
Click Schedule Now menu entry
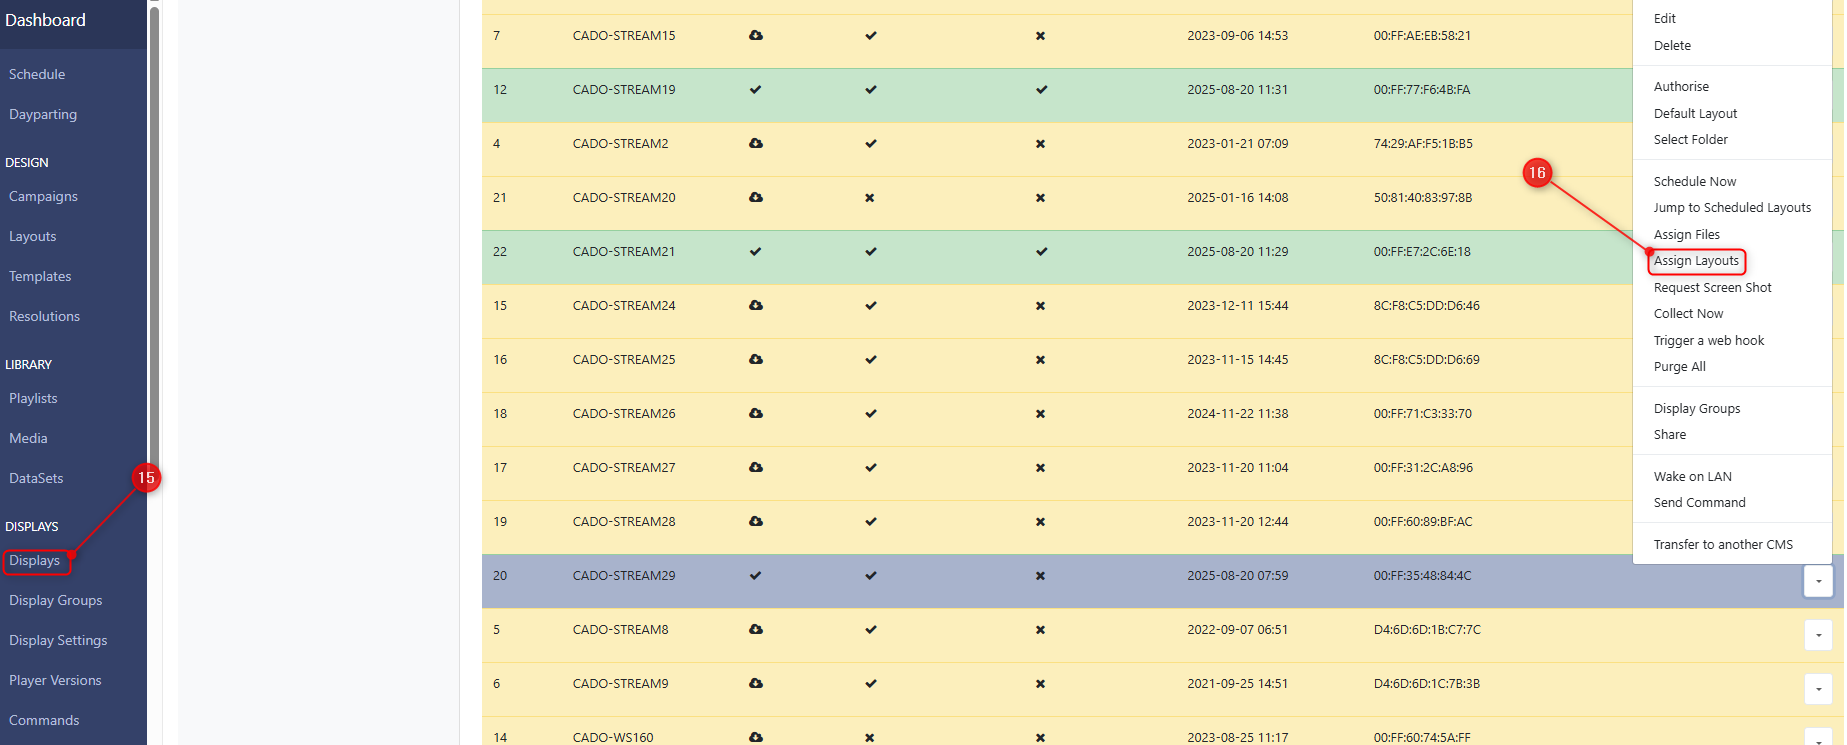1694,182
